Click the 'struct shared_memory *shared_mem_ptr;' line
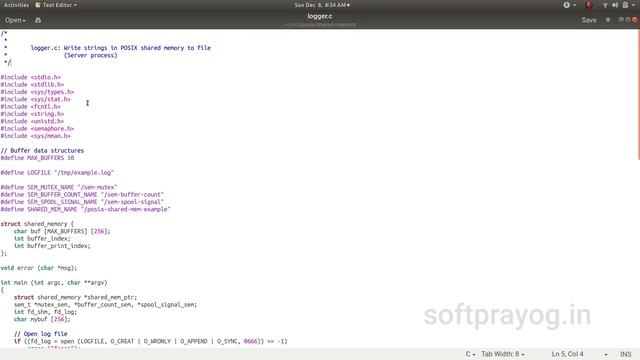Viewport: 640px width, 360px height. 76,298
